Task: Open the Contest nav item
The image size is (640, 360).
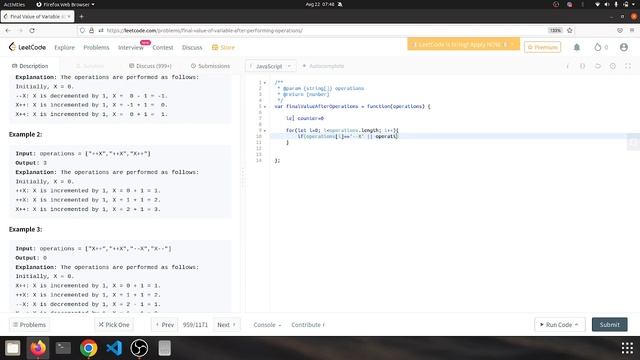Action: click(163, 47)
